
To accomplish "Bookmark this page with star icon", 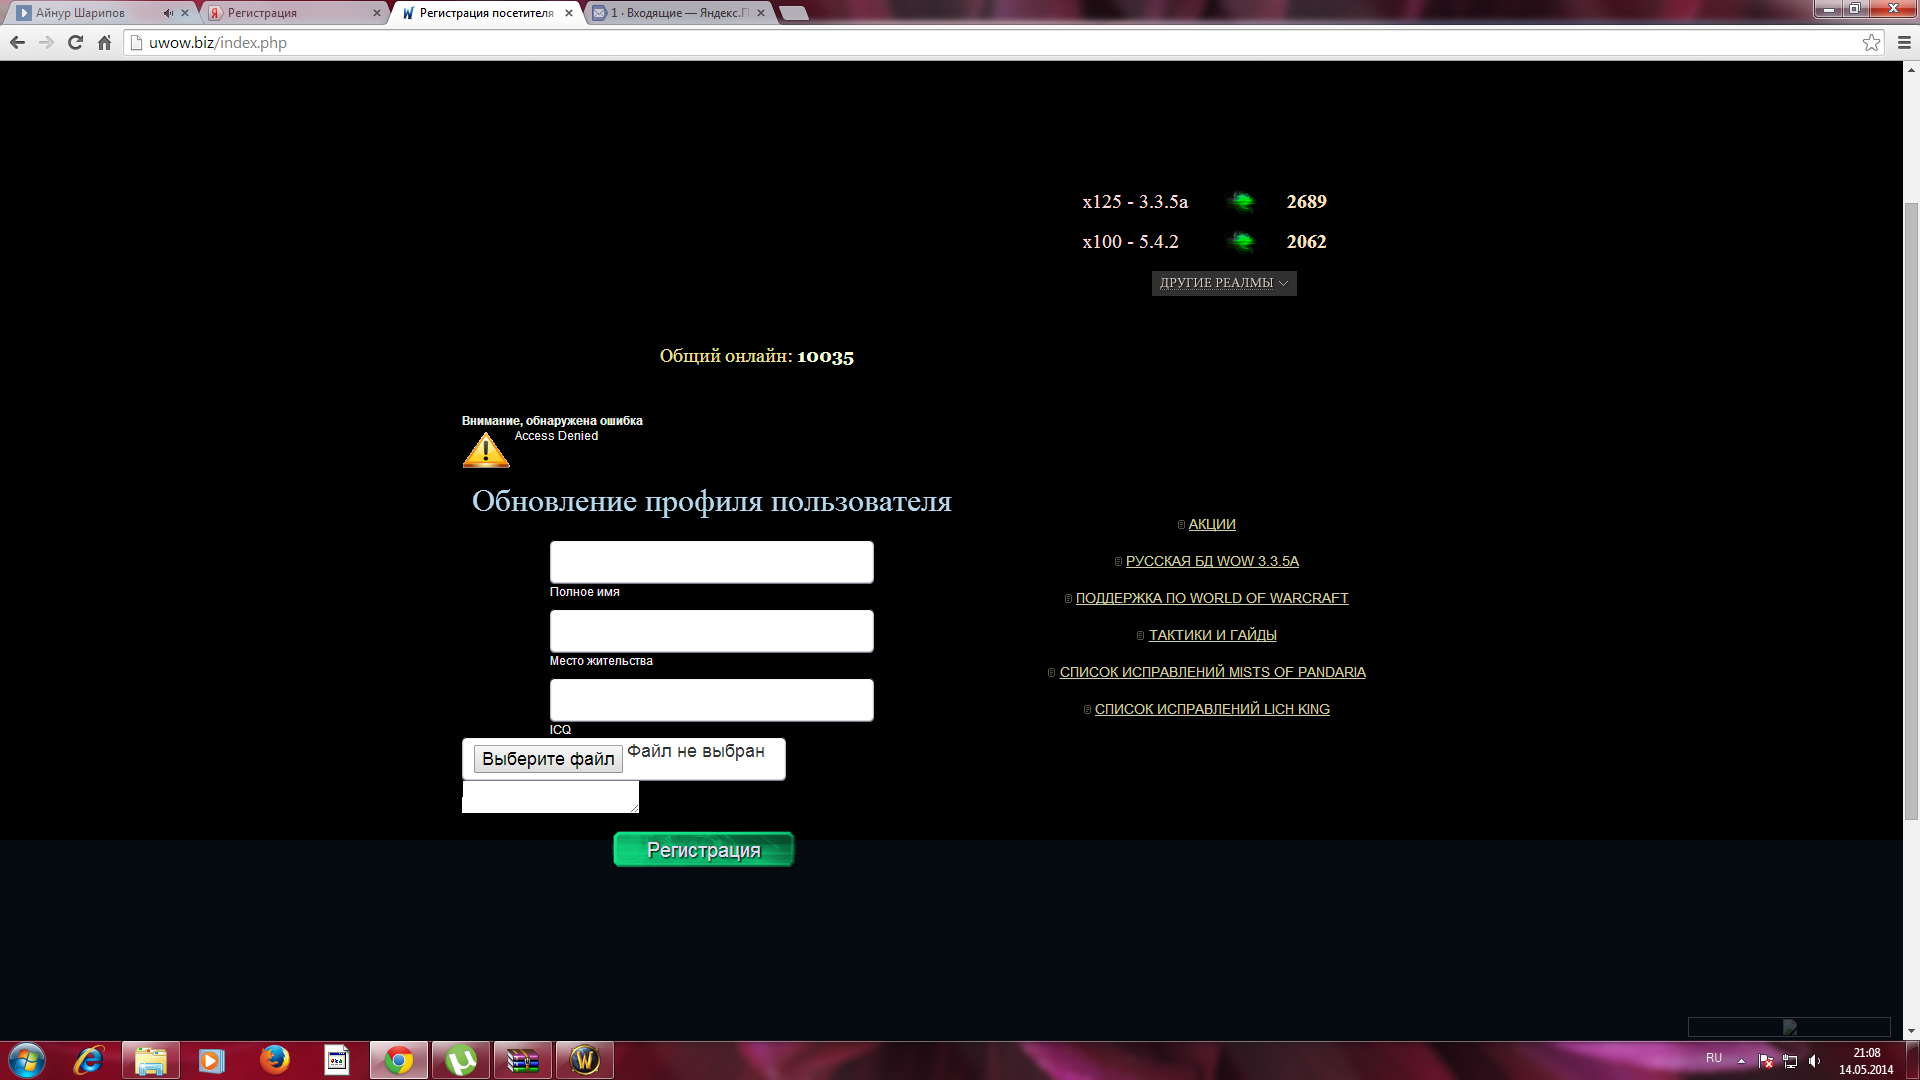I will [1871, 42].
